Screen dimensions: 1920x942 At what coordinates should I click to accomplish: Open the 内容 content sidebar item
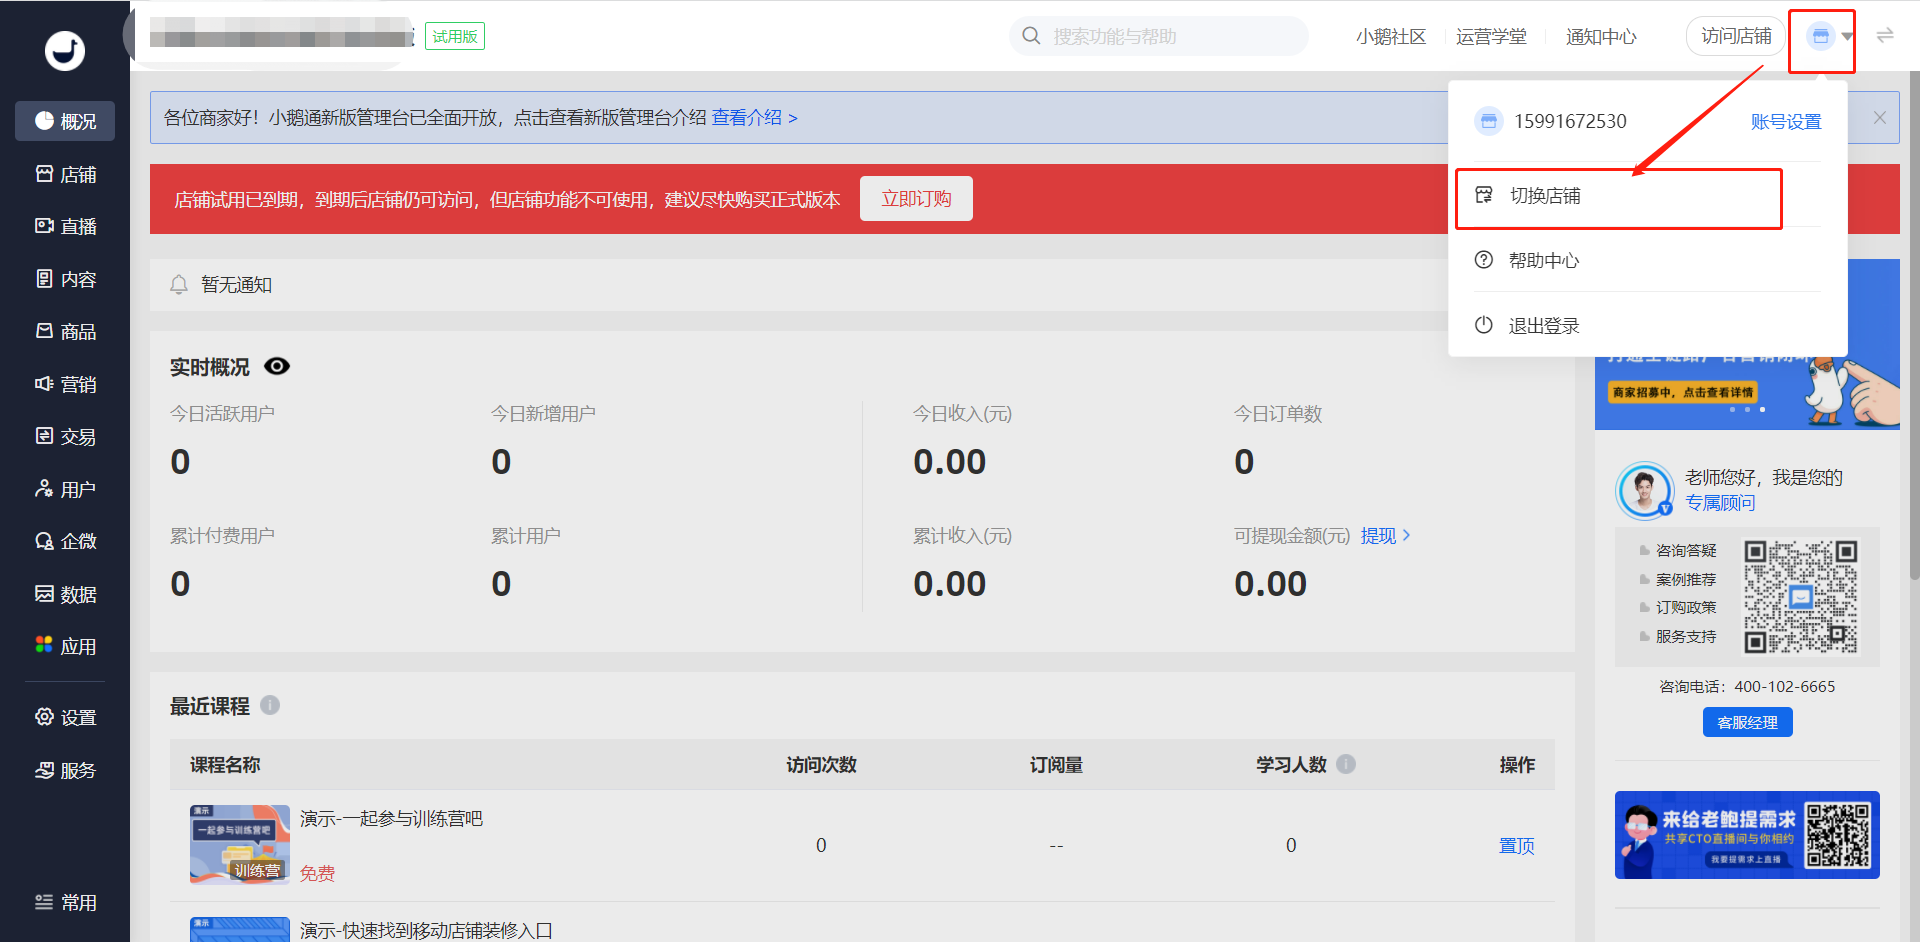pyautogui.click(x=65, y=279)
